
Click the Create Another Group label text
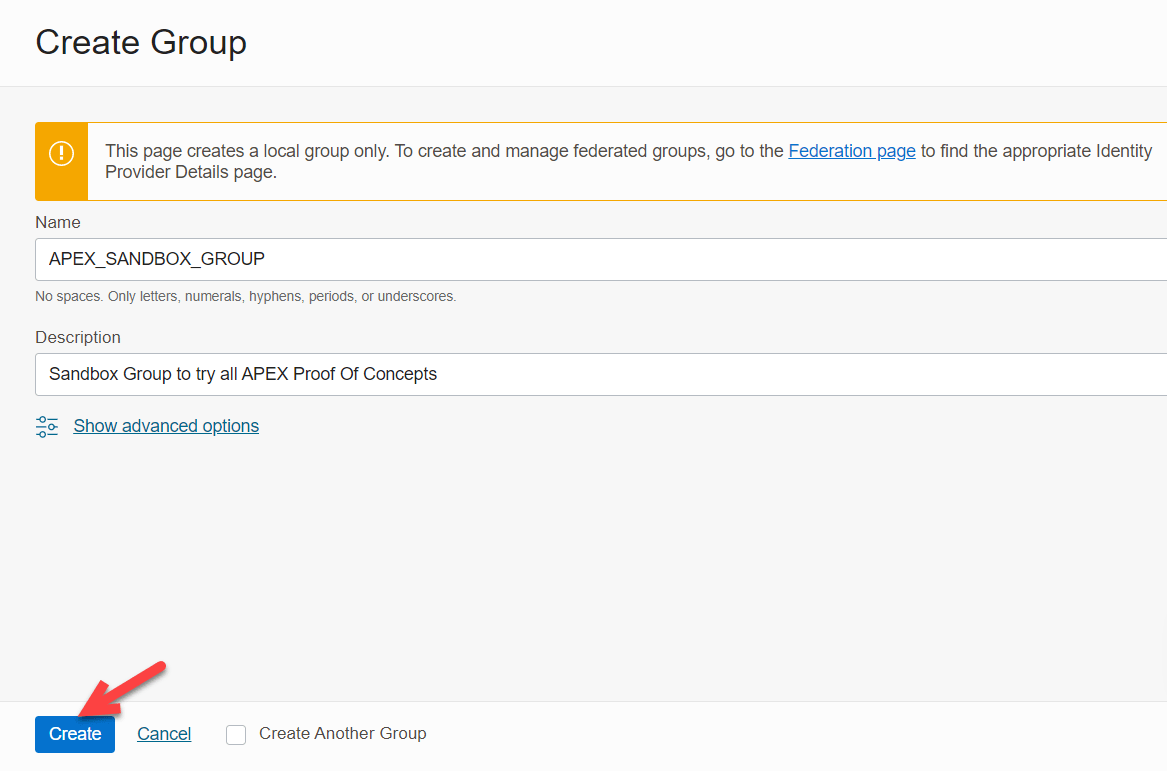[342, 734]
